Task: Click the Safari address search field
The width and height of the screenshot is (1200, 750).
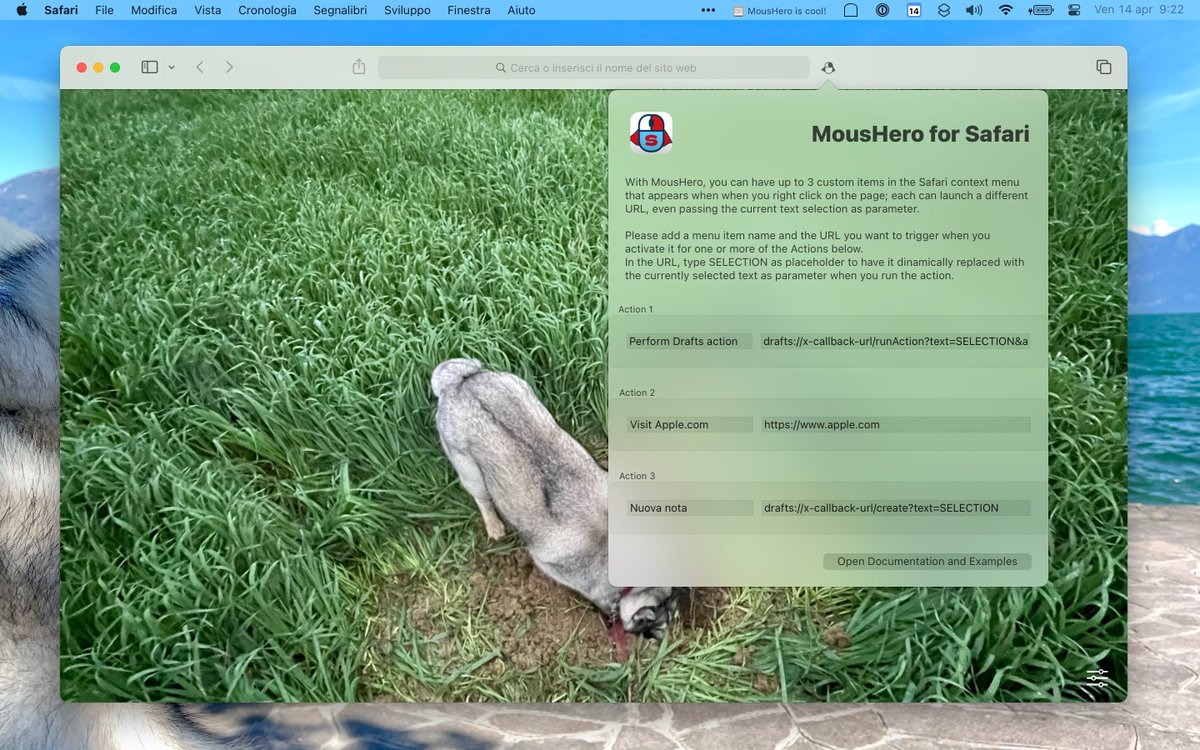Action: click(x=593, y=68)
